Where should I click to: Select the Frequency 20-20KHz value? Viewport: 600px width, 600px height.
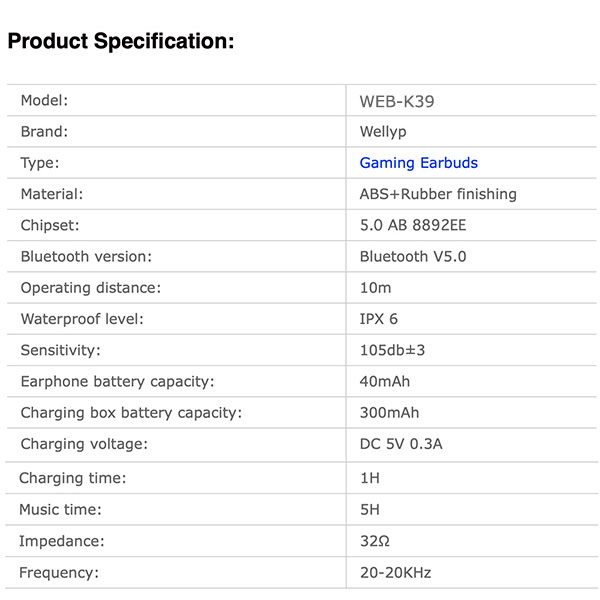[395, 573]
